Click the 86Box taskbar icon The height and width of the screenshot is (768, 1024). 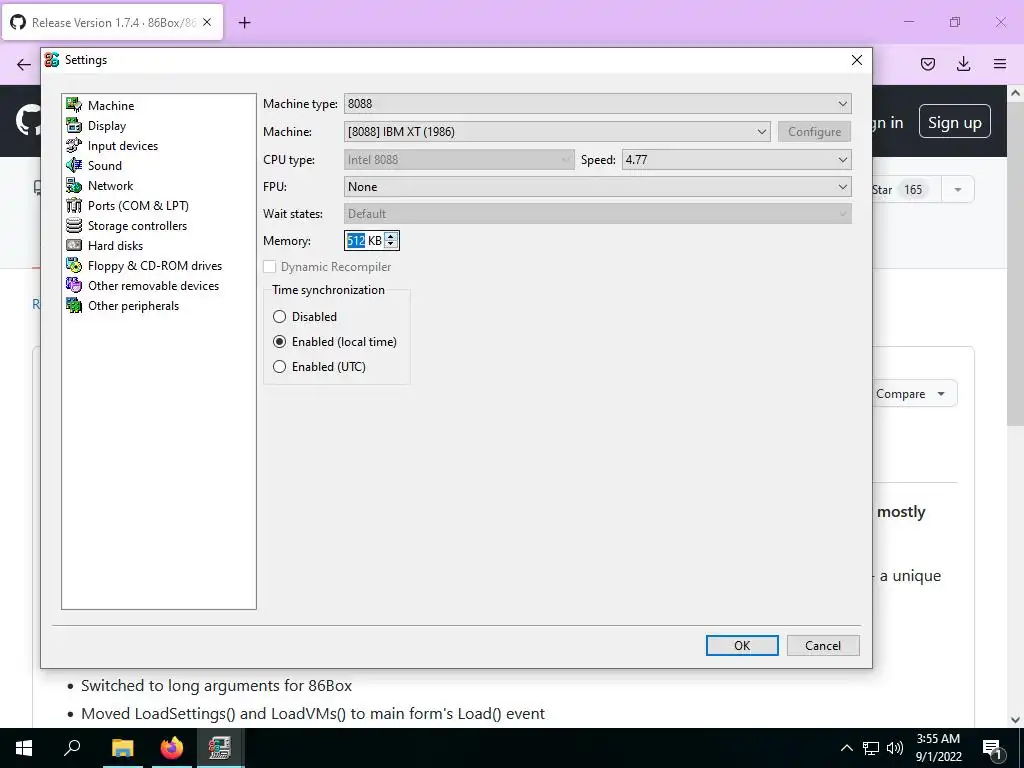[220, 748]
